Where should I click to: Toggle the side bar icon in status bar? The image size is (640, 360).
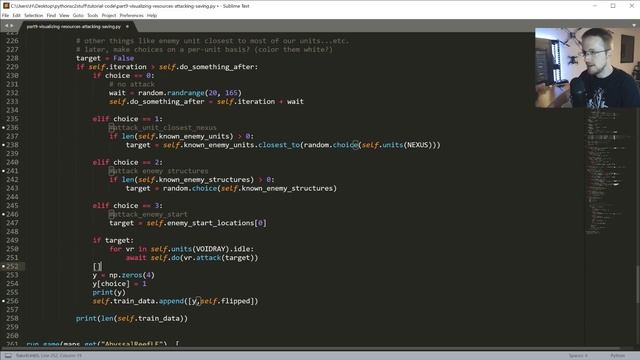[8, 356]
